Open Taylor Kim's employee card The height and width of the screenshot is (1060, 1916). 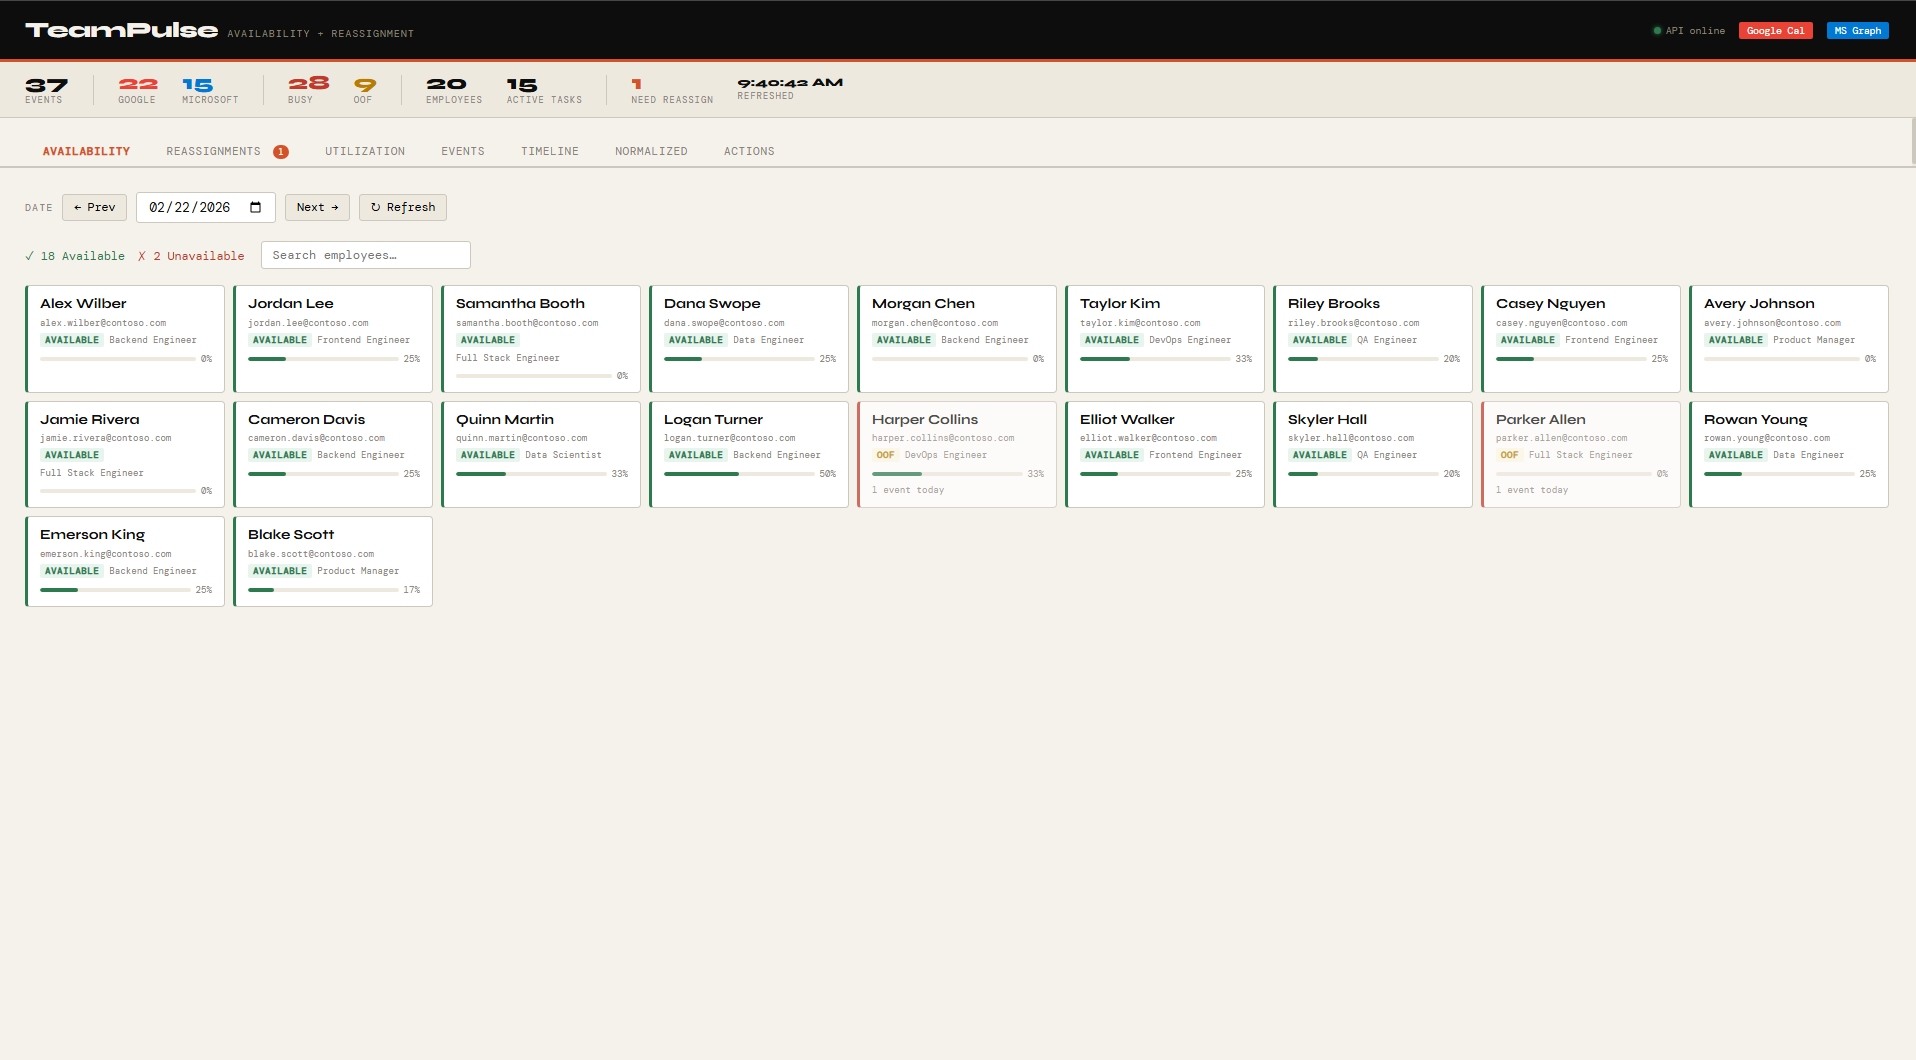click(1165, 339)
